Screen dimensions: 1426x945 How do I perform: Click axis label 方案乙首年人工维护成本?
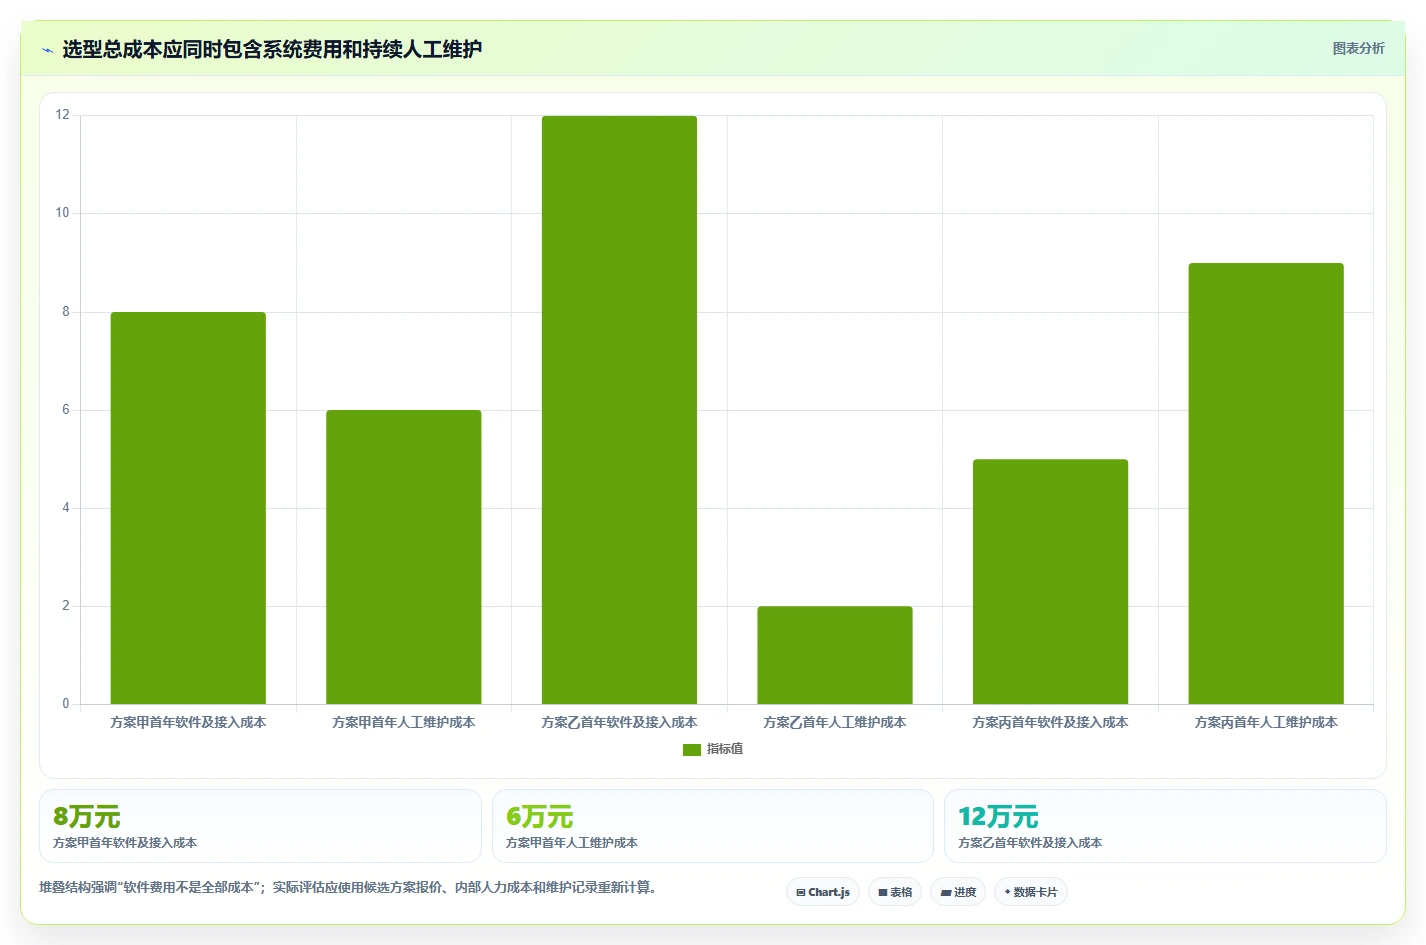tap(835, 722)
